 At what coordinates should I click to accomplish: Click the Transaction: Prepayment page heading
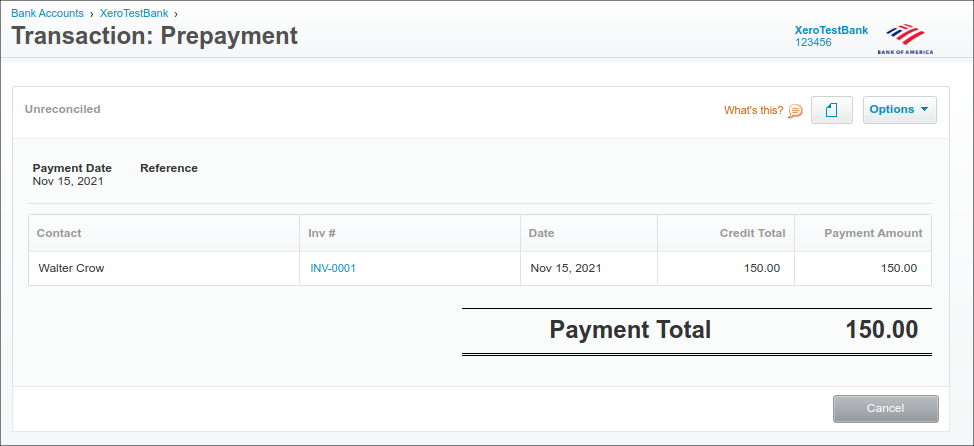[154, 36]
